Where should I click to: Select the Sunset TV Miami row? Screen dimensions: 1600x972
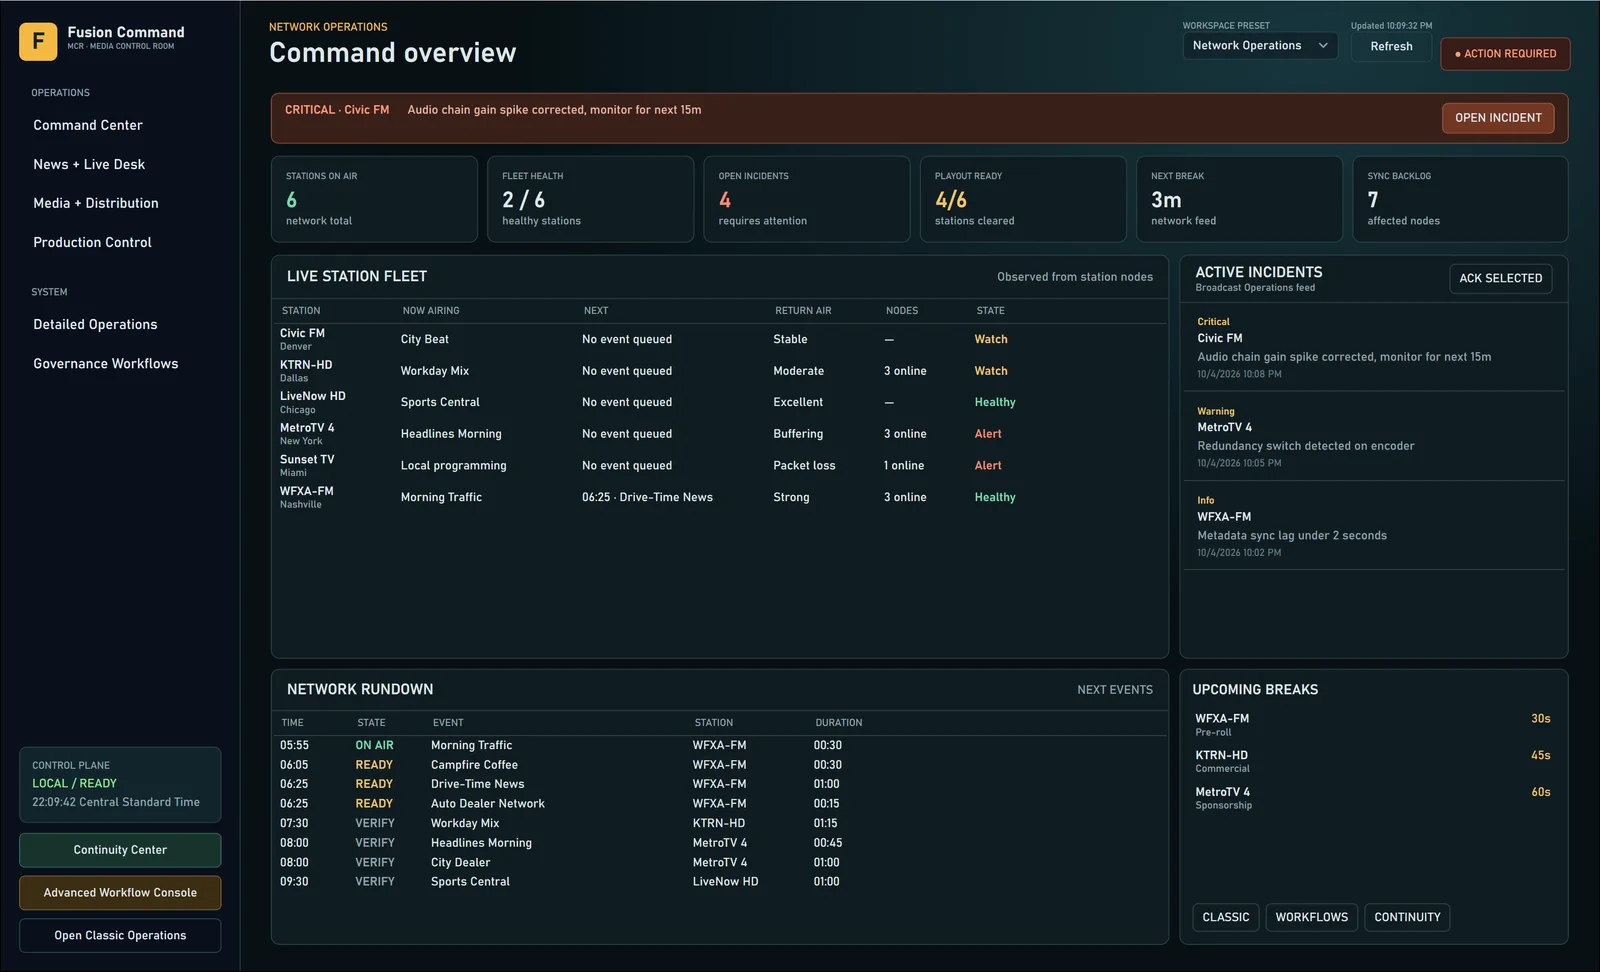click(720, 466)
